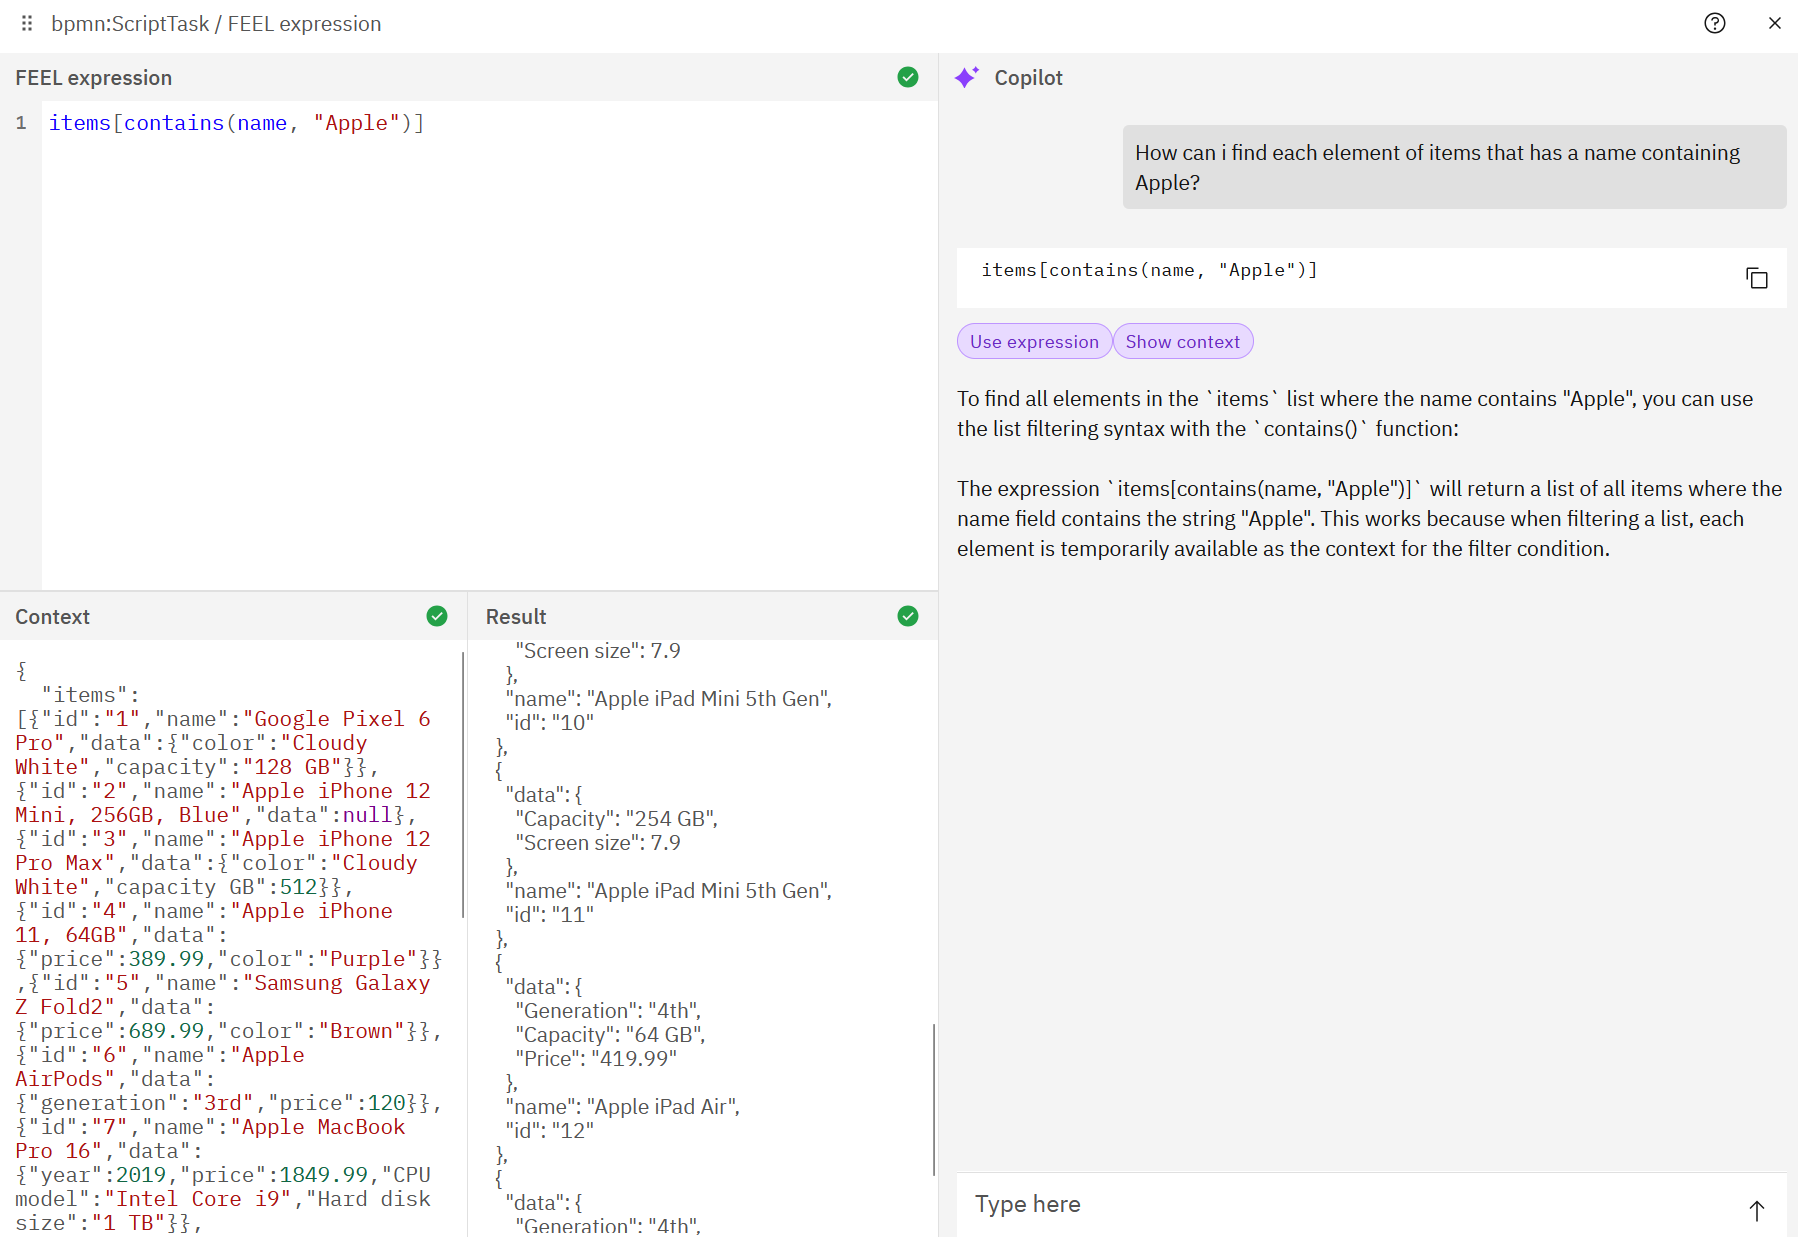Click the Result panel vertical scrollbar
The image size is (1798, 1237).
pos(933,1098)
